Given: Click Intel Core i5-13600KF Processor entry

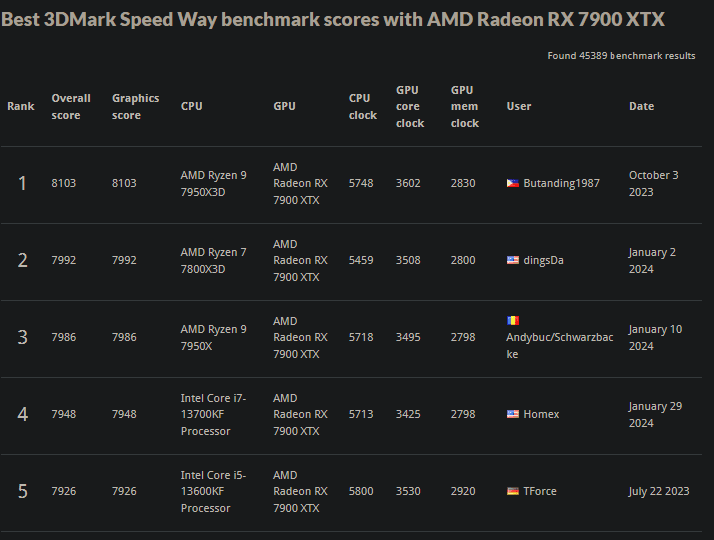Looking at the screenshot, I should point(213,491).
